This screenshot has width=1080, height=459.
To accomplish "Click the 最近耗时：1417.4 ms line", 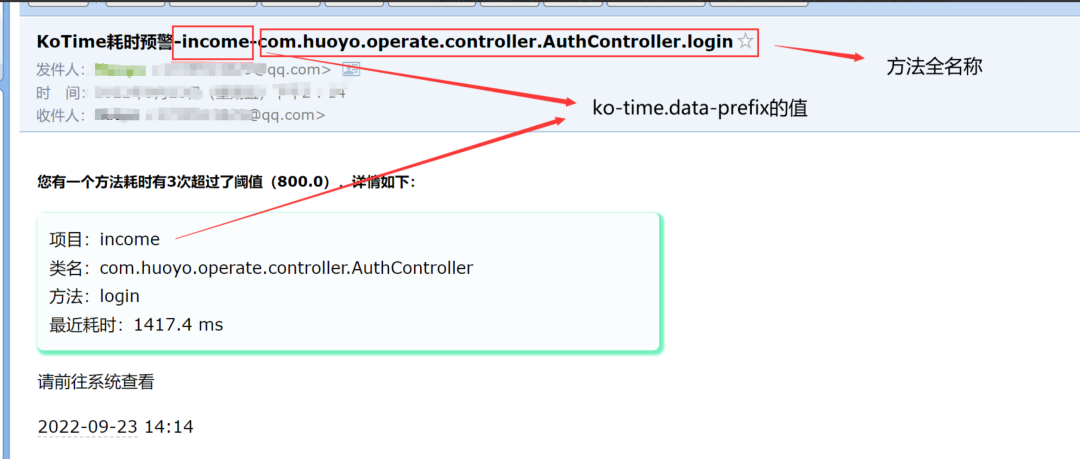I will point(136,325).
